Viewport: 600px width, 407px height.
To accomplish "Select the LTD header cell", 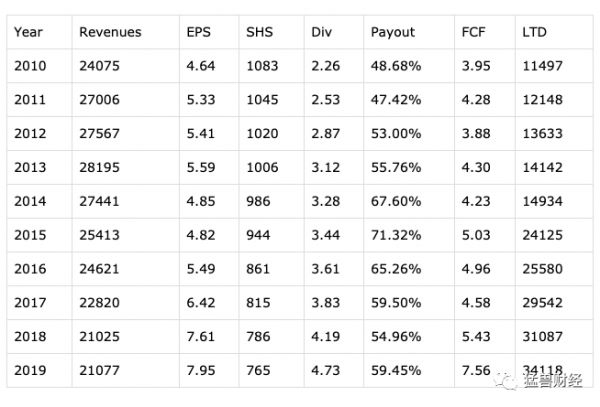I will [535, 32].
